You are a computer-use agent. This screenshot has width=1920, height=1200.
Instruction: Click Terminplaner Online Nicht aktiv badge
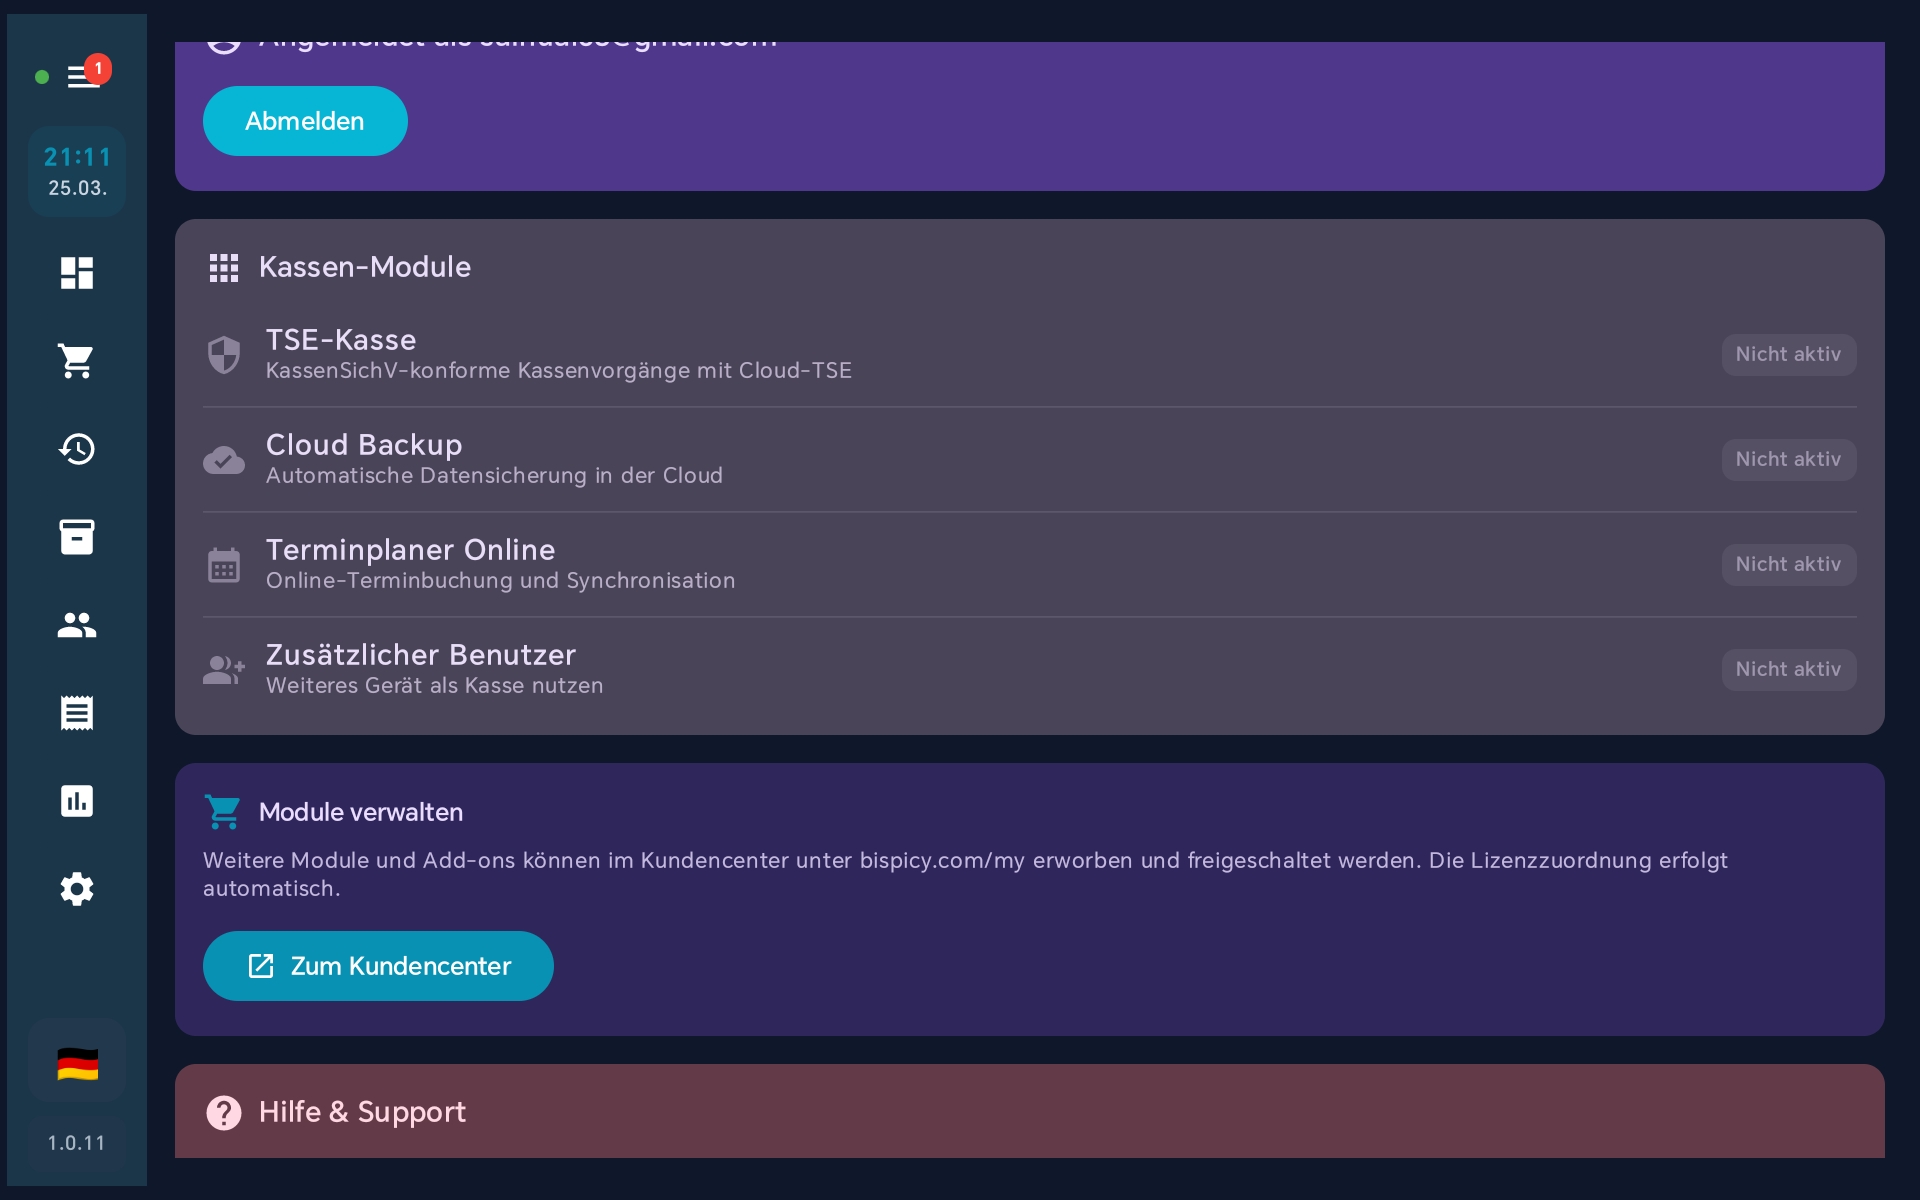click(x=1788, y=565)
